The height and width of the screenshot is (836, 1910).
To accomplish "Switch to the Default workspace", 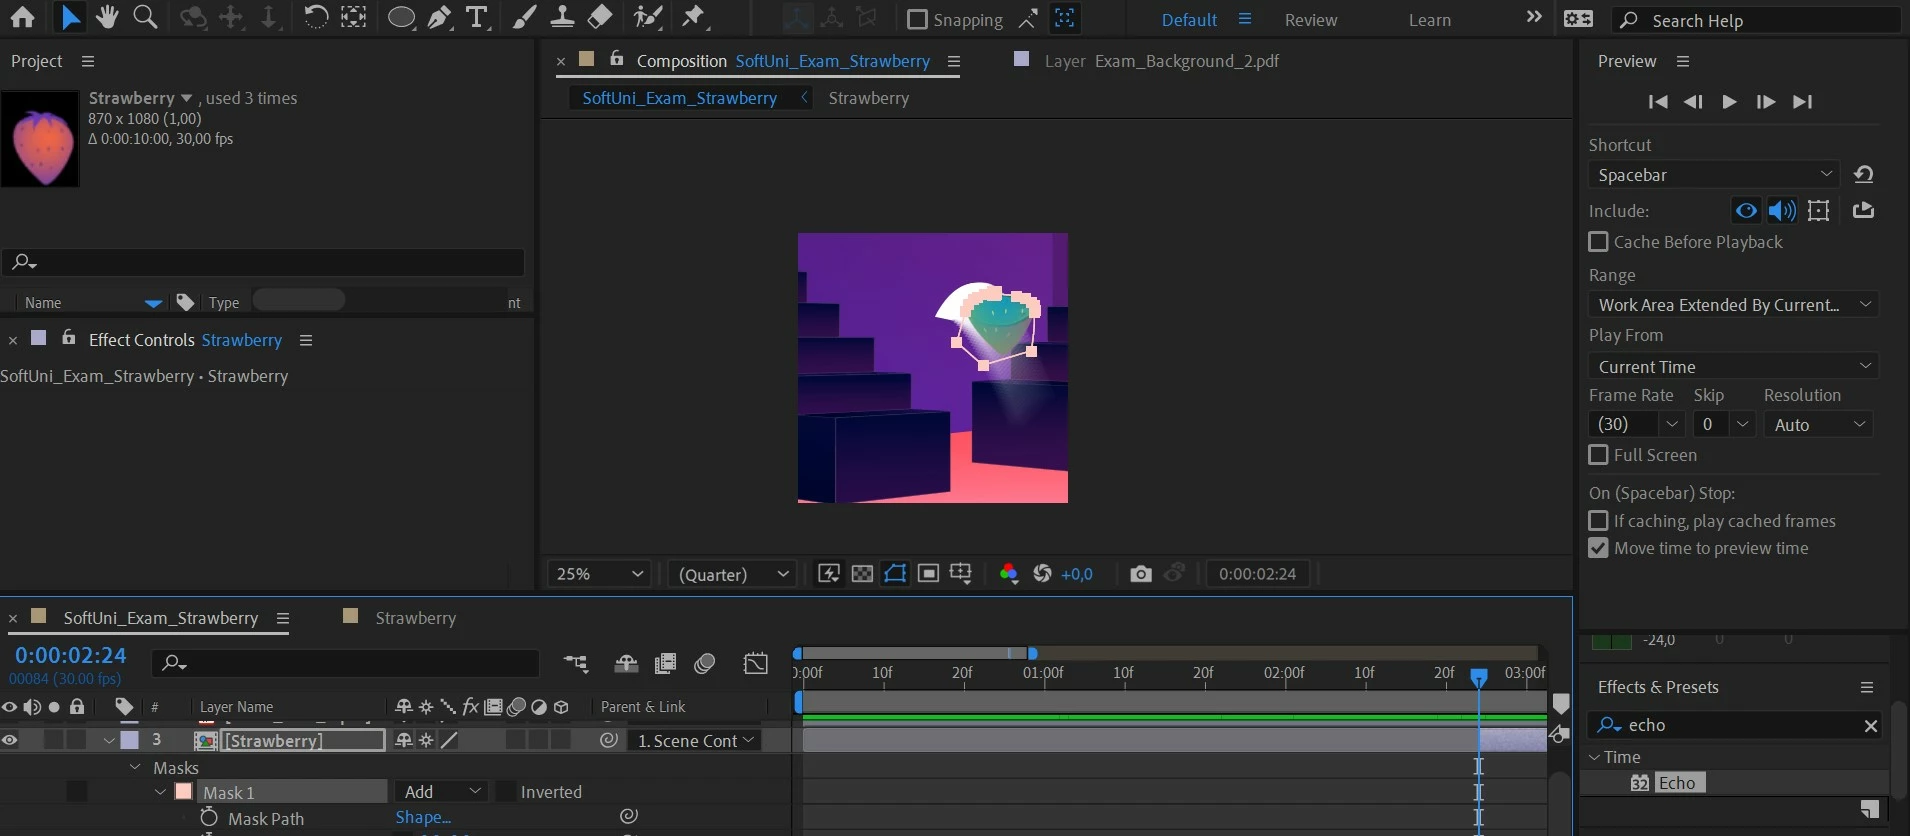I will pos(1189,20).
